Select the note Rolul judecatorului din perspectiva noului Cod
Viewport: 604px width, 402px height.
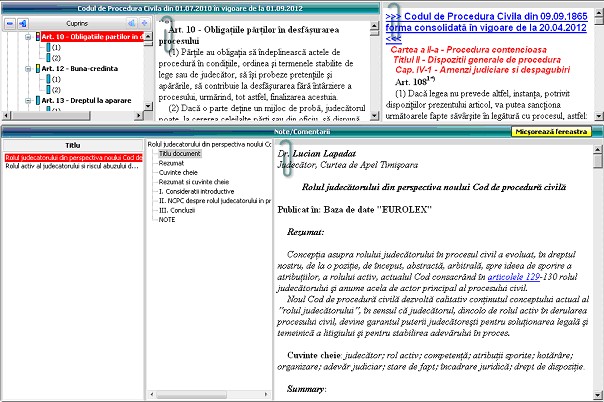click(74, 157)
